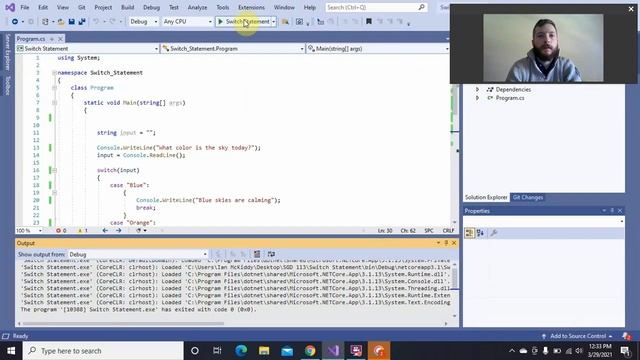Click the New Project toolbar icon
The height and width of the screenshot is (360, 640).
click(45, 22)
